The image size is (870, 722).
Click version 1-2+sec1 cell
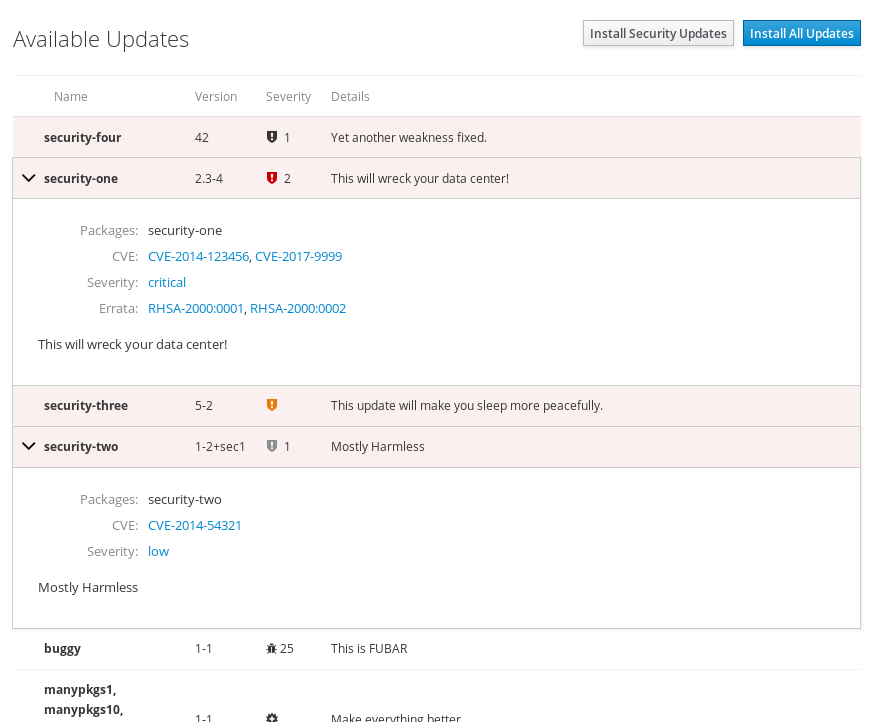pyautogui.click(x=220, y=446)
